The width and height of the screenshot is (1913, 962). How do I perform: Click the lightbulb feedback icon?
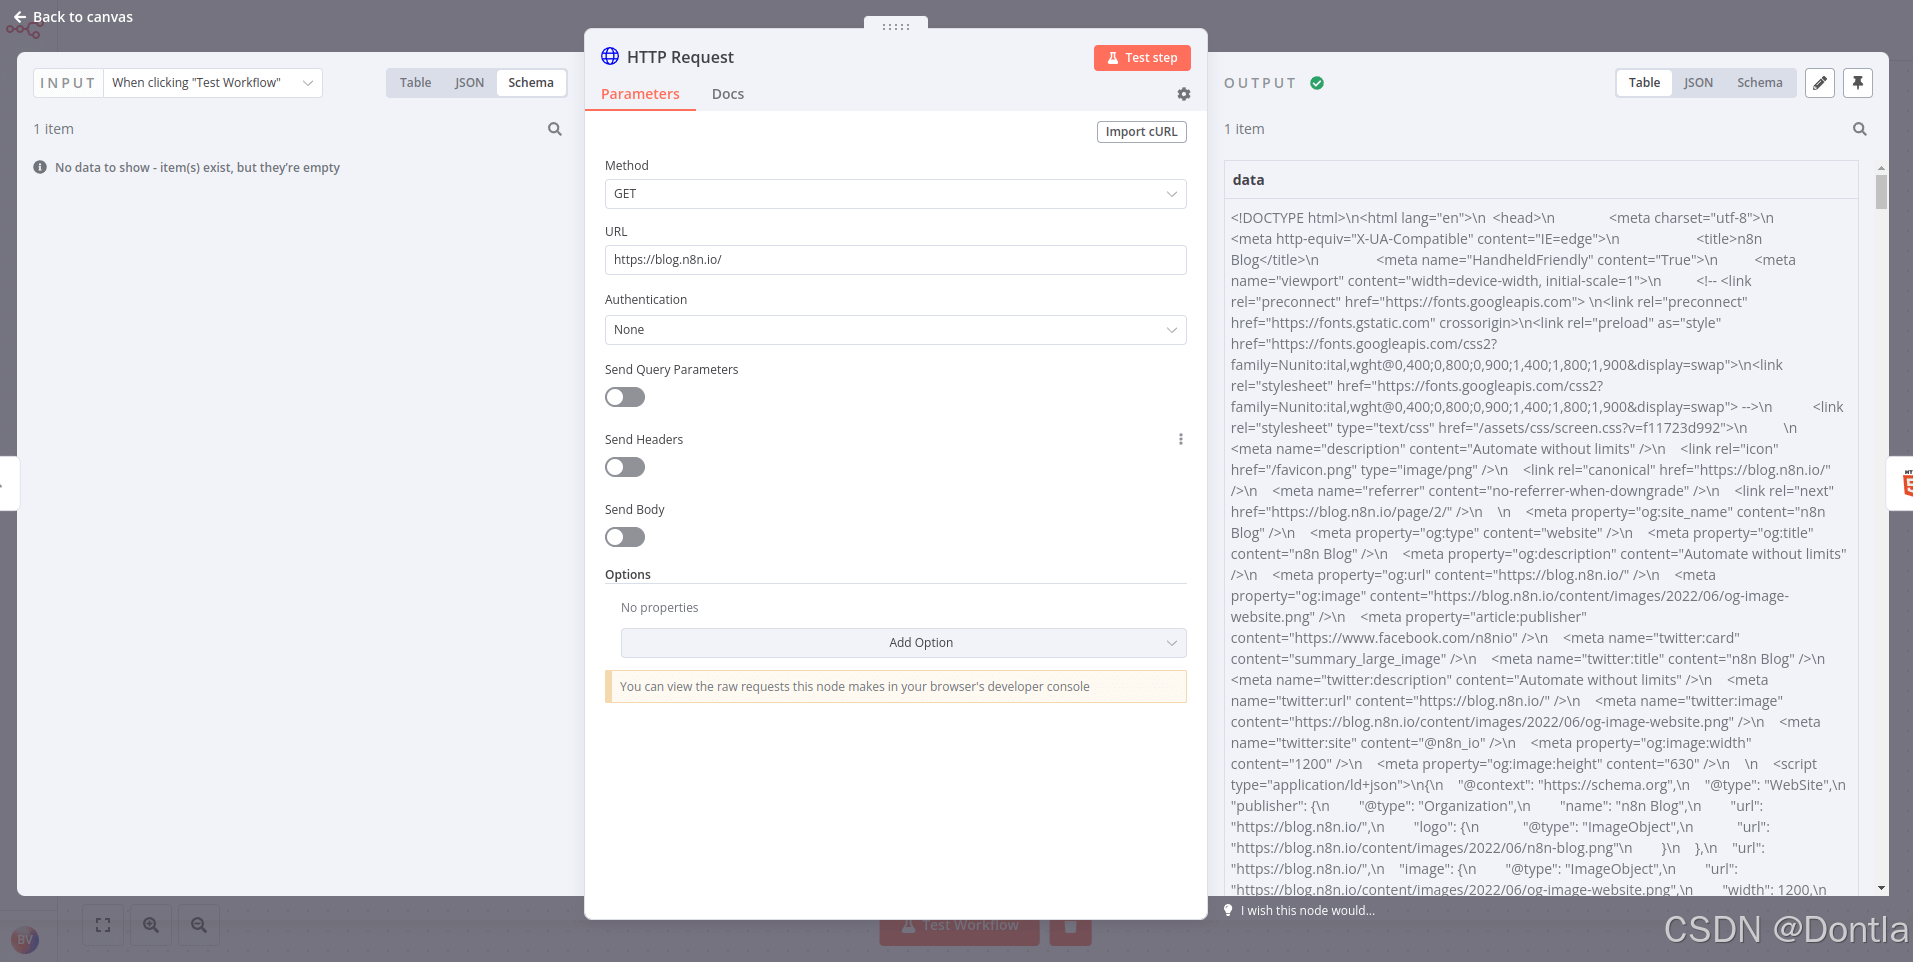[x=1229, y=910]
